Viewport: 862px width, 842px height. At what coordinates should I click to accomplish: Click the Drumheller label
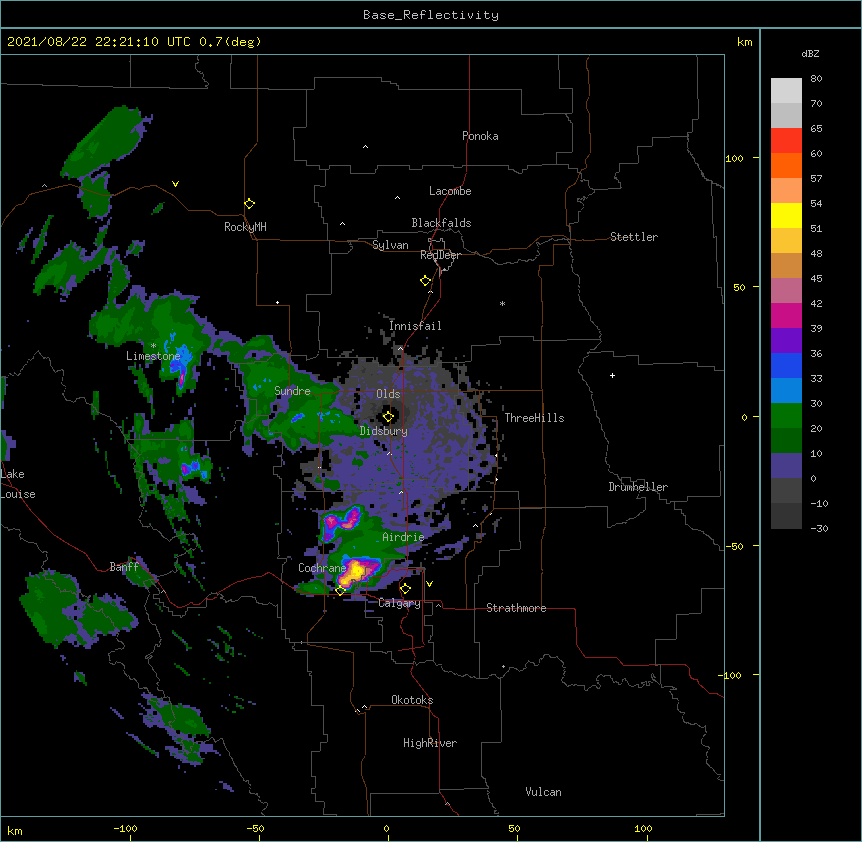(x=638, y=487)
